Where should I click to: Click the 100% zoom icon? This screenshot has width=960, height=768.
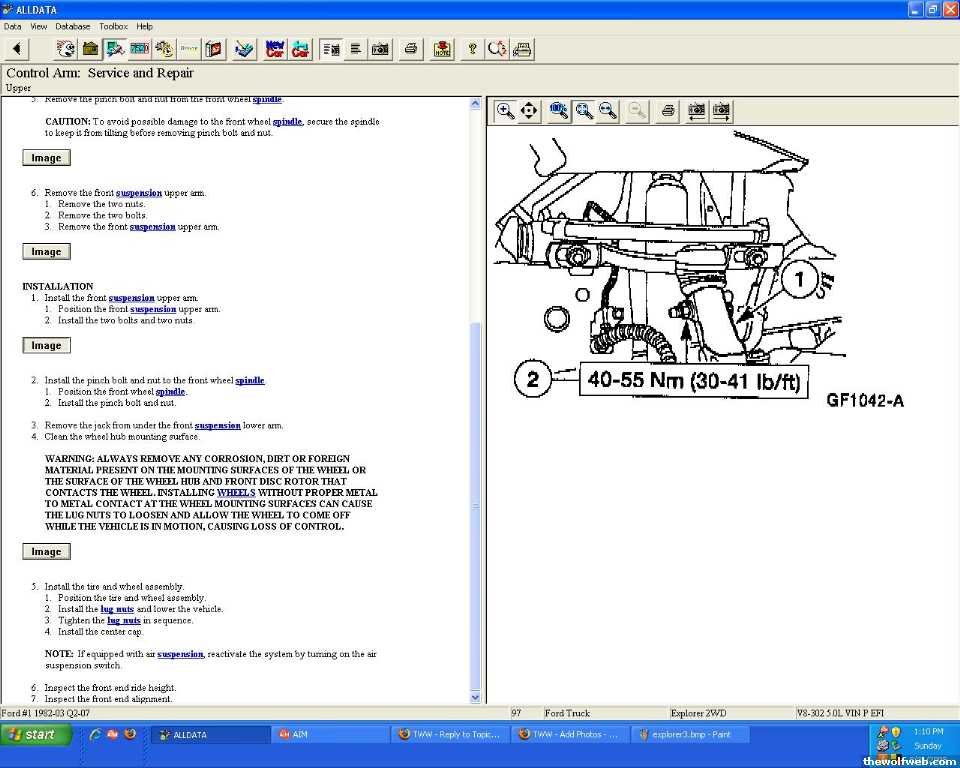pyautogui.click(x=559, y=111)
